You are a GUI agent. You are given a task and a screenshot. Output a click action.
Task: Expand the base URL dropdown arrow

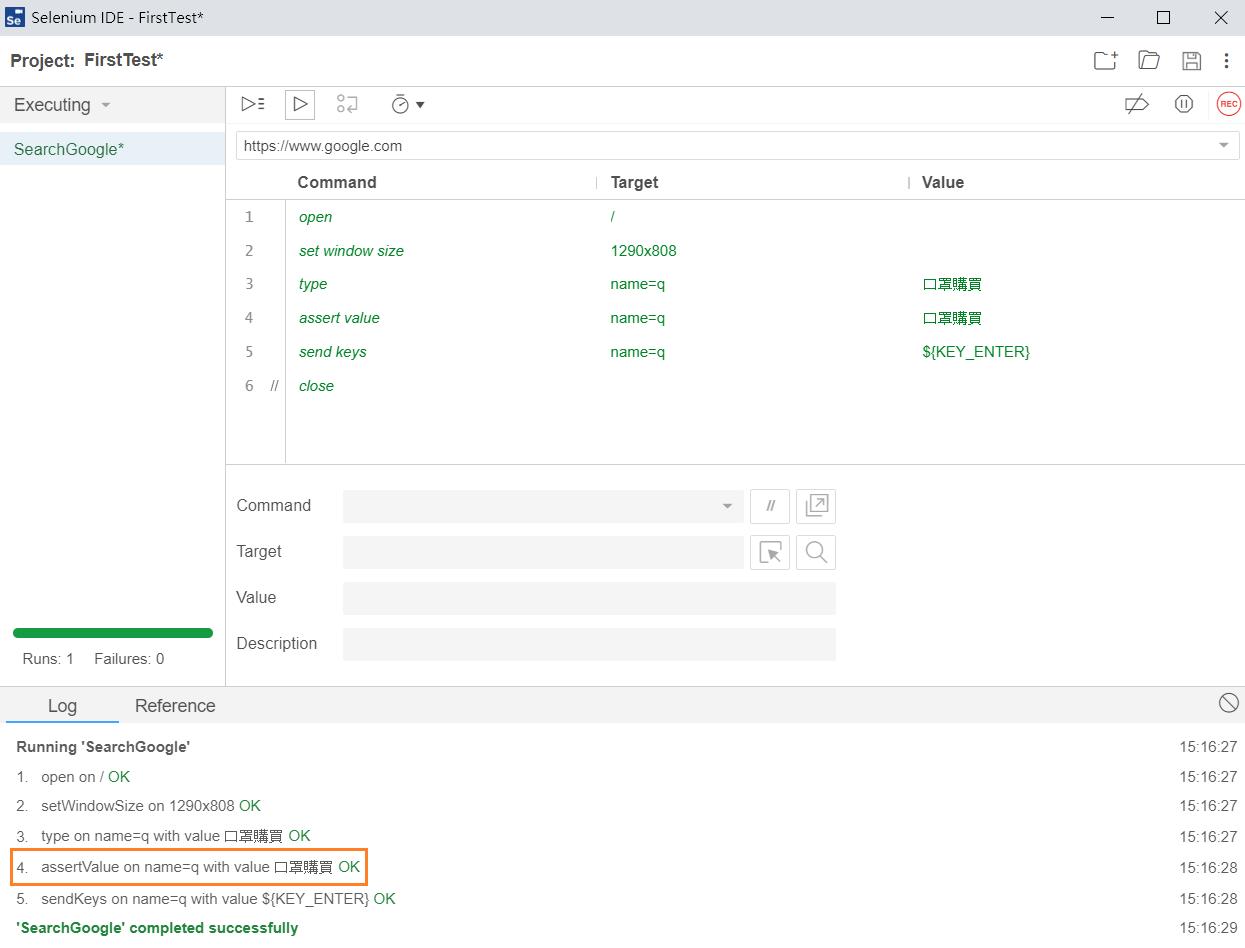coord(1224,146)
